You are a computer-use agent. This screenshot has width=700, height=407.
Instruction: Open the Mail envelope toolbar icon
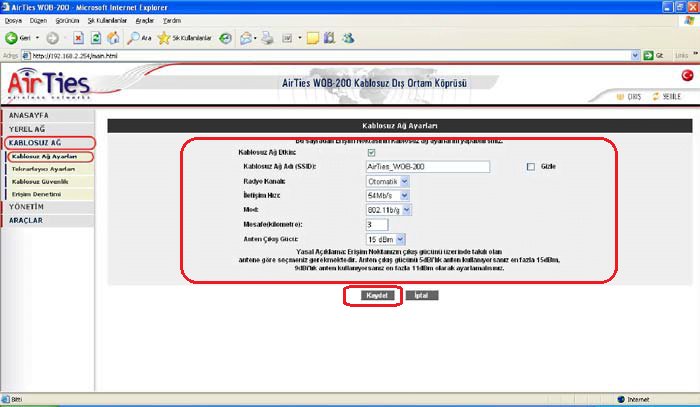[246, 39]
